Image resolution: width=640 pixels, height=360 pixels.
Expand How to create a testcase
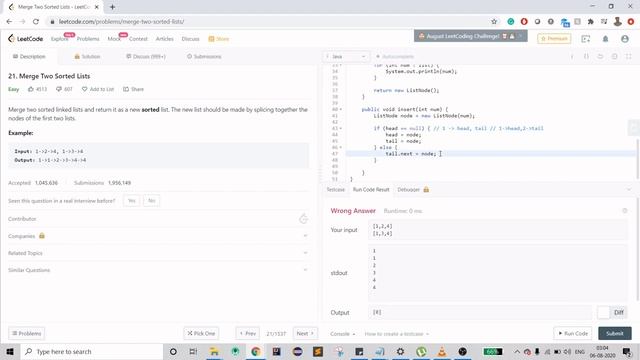396,333
